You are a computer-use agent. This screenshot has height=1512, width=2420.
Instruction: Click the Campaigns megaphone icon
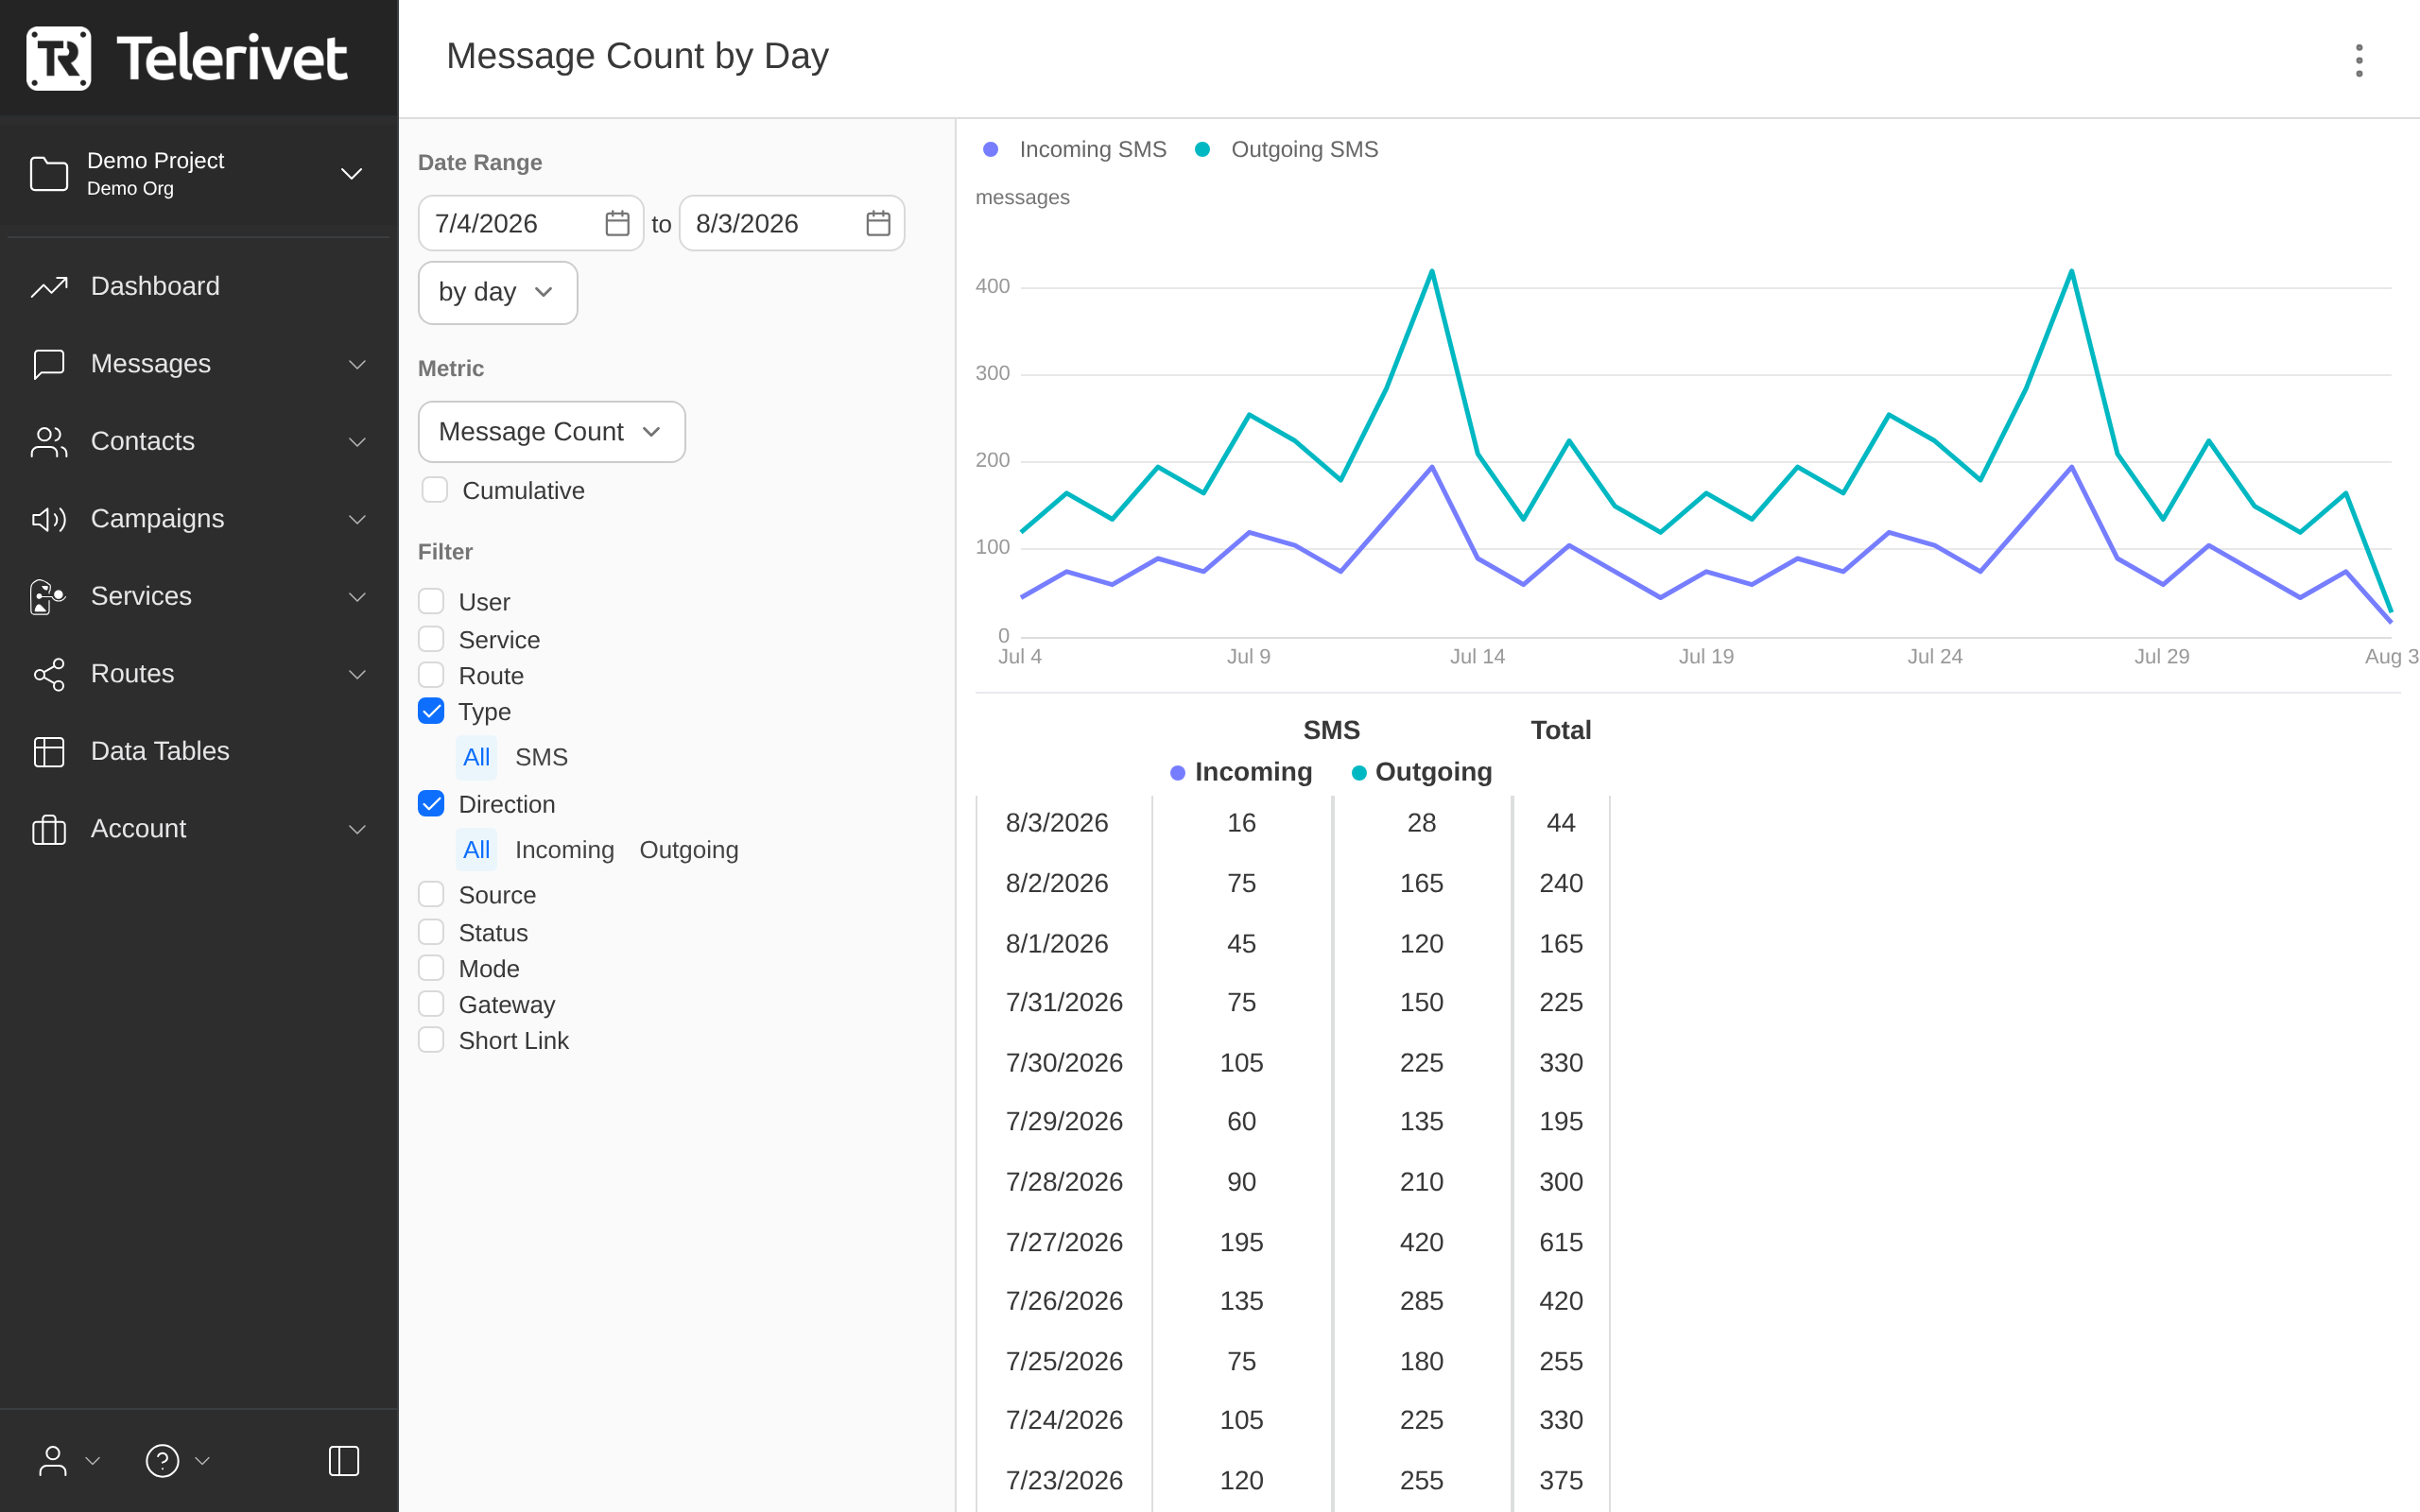tap(49, 519)
